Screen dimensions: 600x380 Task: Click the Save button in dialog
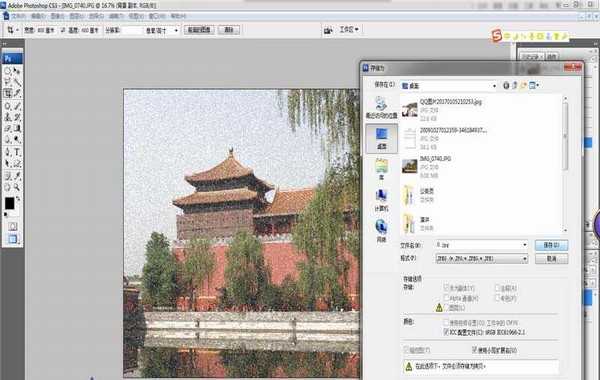pos(551,245)
